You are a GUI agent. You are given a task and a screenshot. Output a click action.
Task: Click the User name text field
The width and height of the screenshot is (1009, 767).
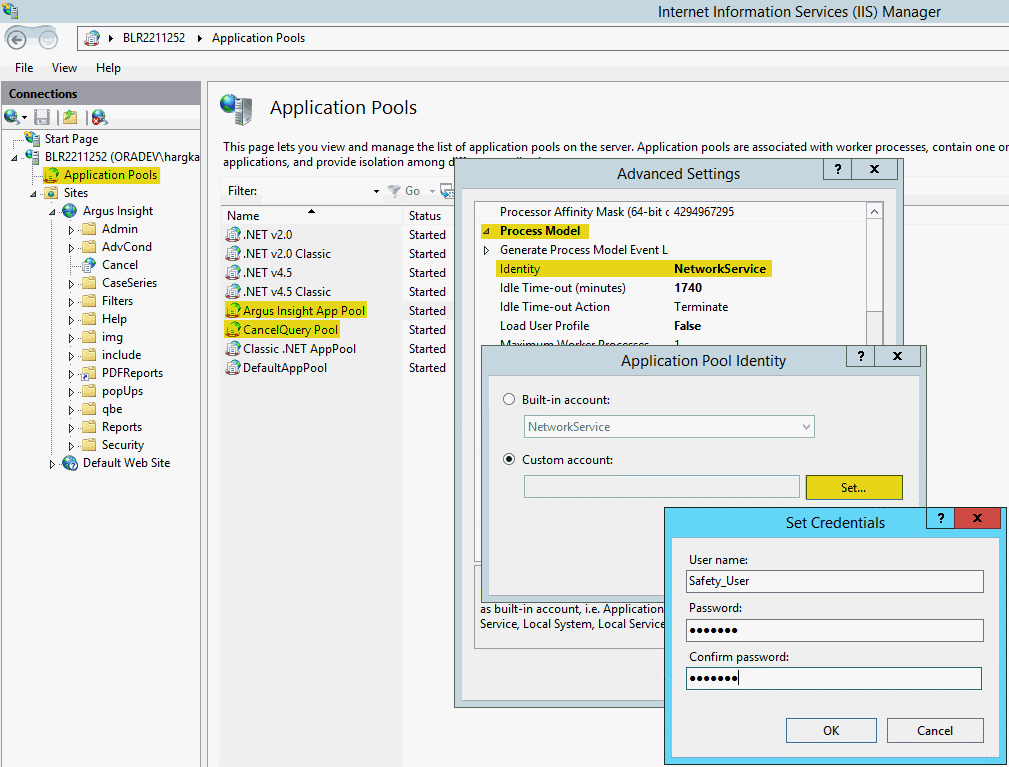[x=835, y=581]
